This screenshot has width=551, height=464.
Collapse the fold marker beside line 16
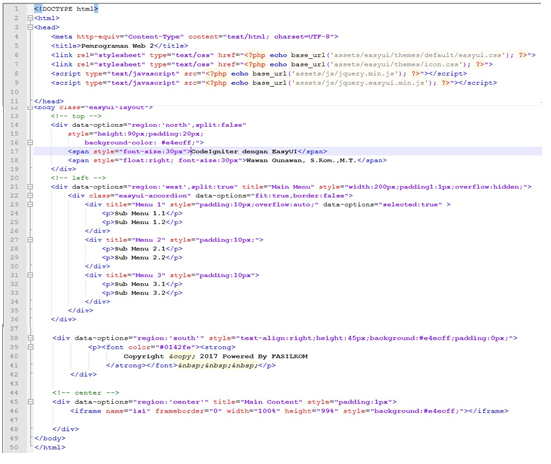(30, 142)
